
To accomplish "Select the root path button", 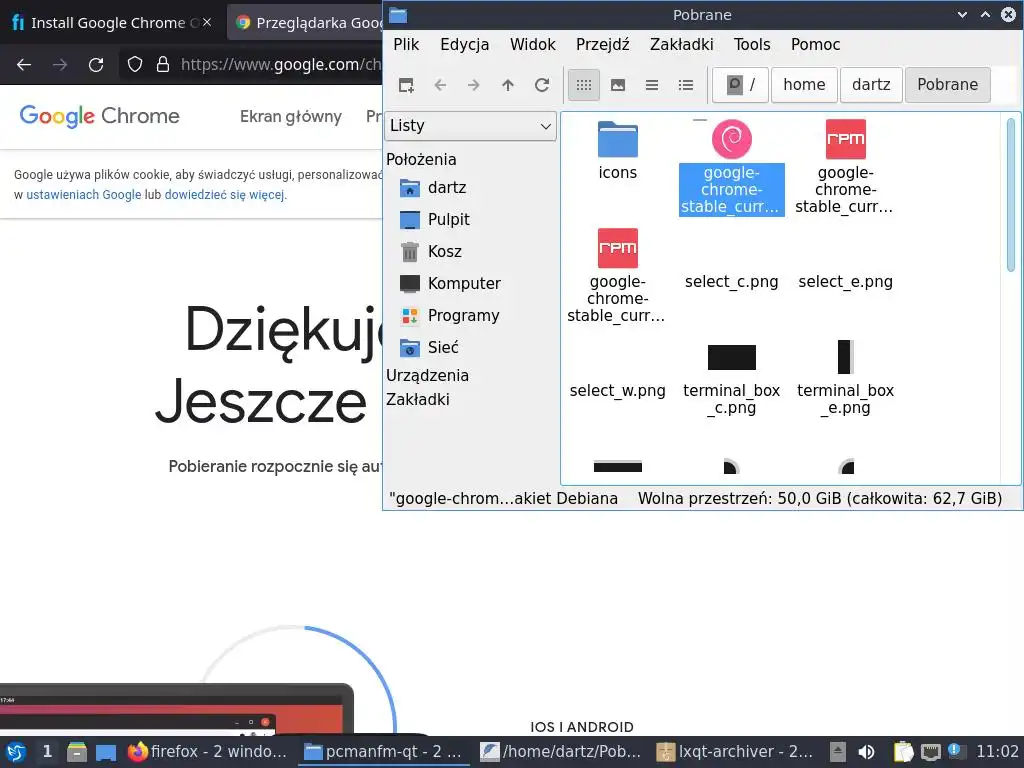I will 741,85.
